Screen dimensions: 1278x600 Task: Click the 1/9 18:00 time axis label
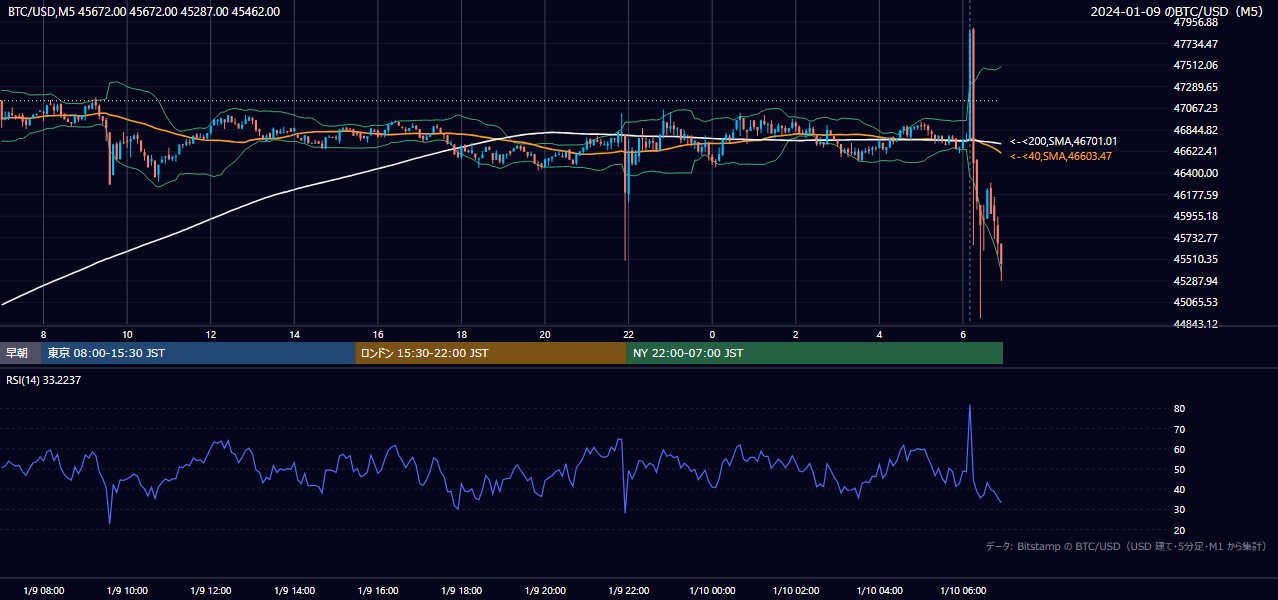(462, 591)
